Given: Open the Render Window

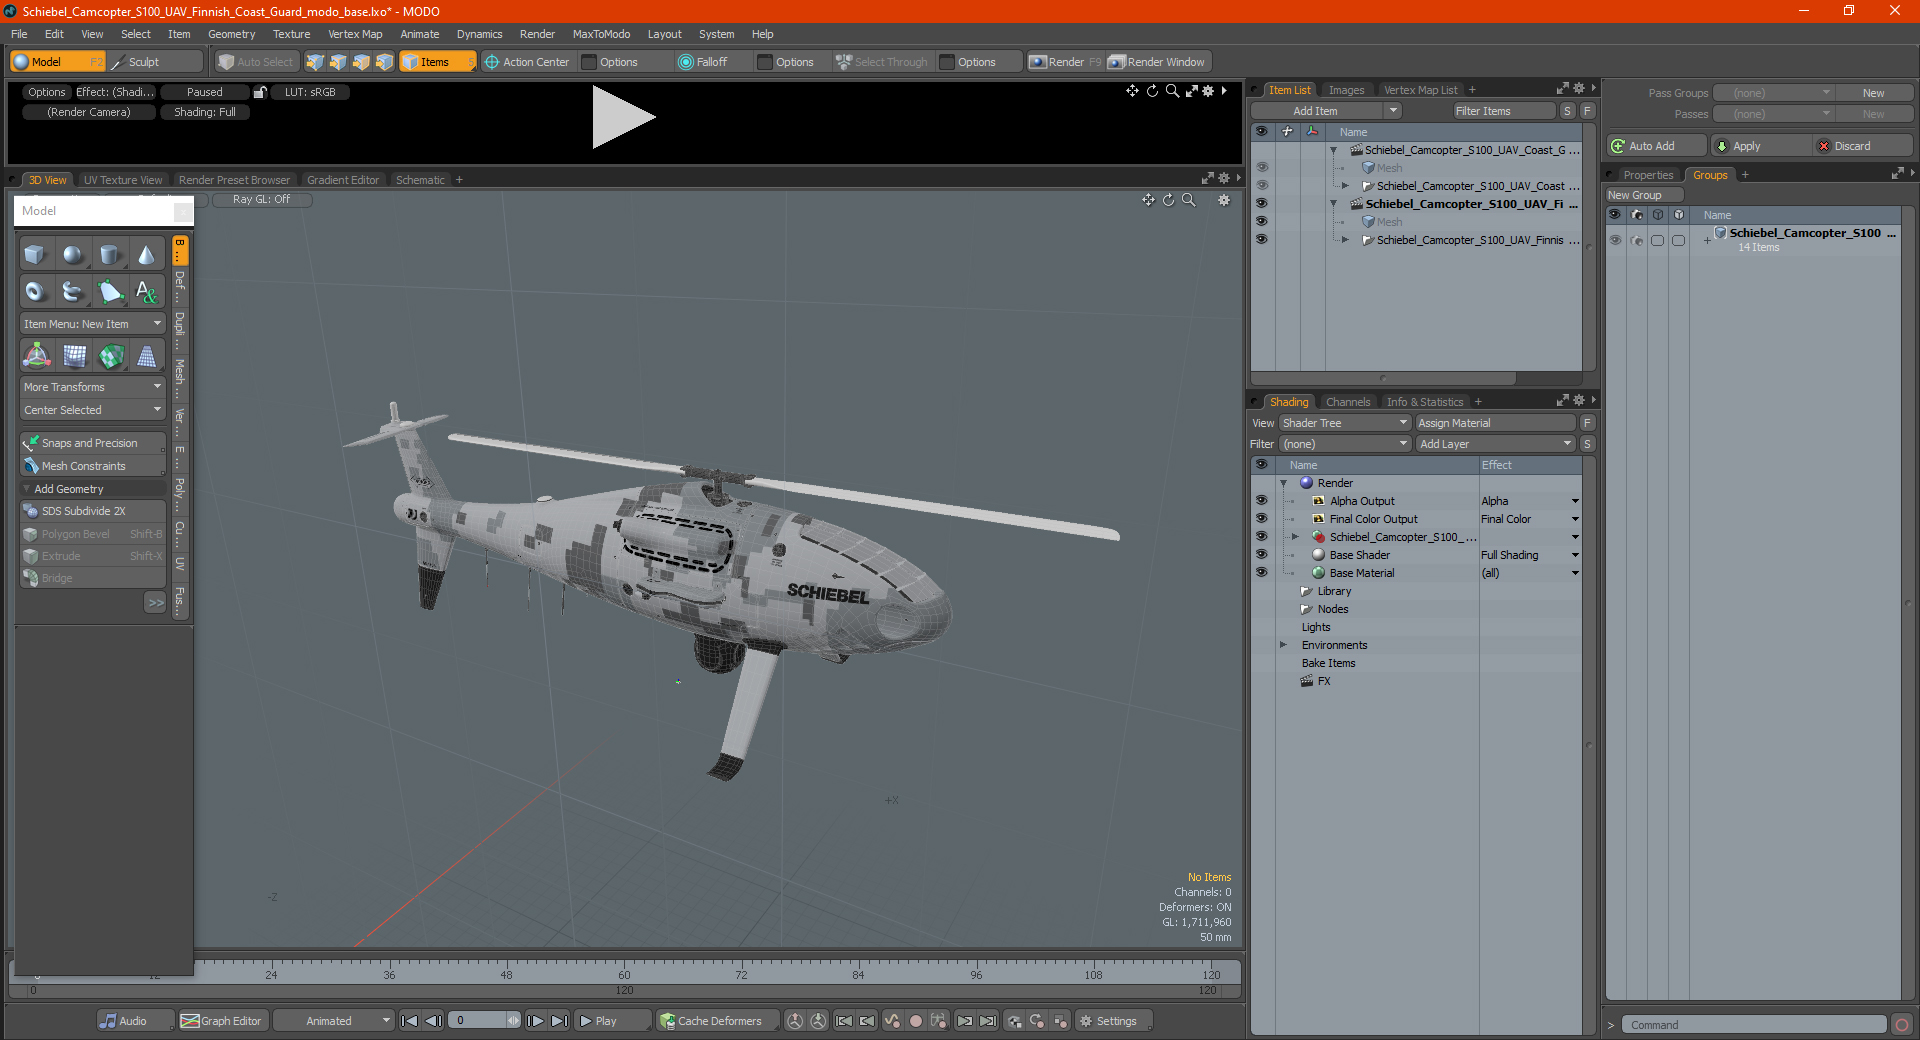Looking at the screenshot, I should [1158, 62].
